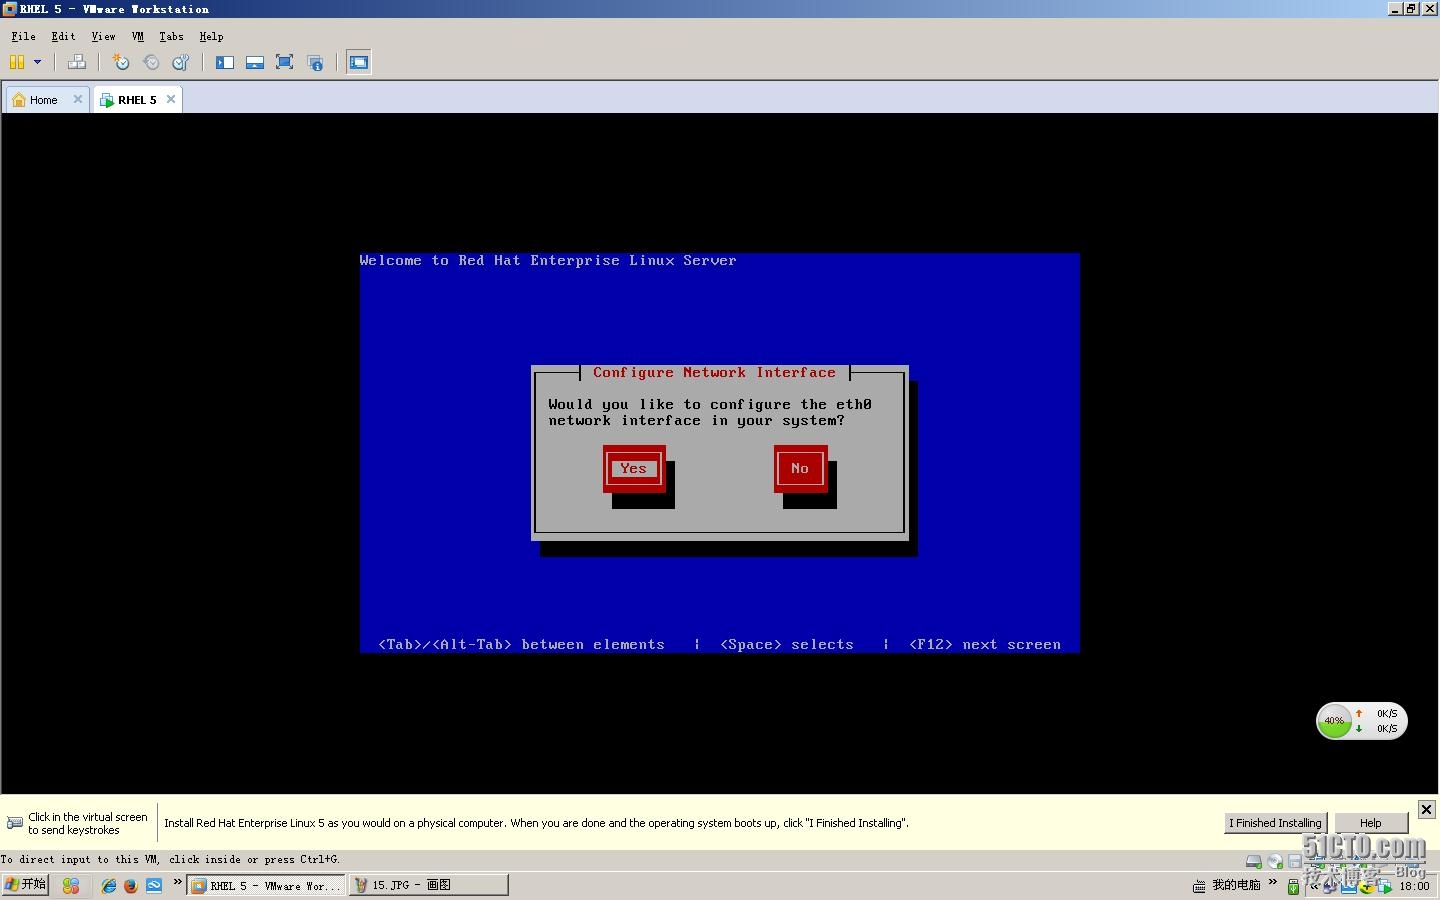Click the console view toolbar icon
This screenshot has width=1440, height=900.
click(x=359, y=62)
